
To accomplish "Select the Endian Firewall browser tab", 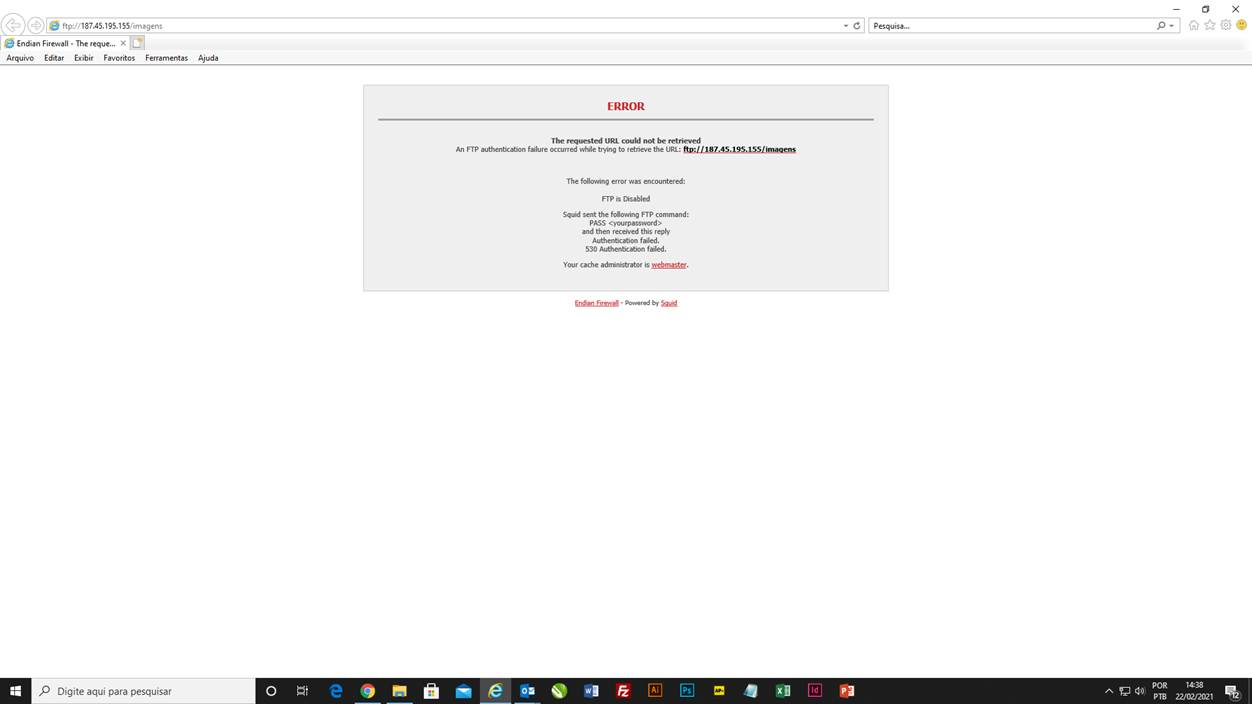I will click(x=66, y=43).
